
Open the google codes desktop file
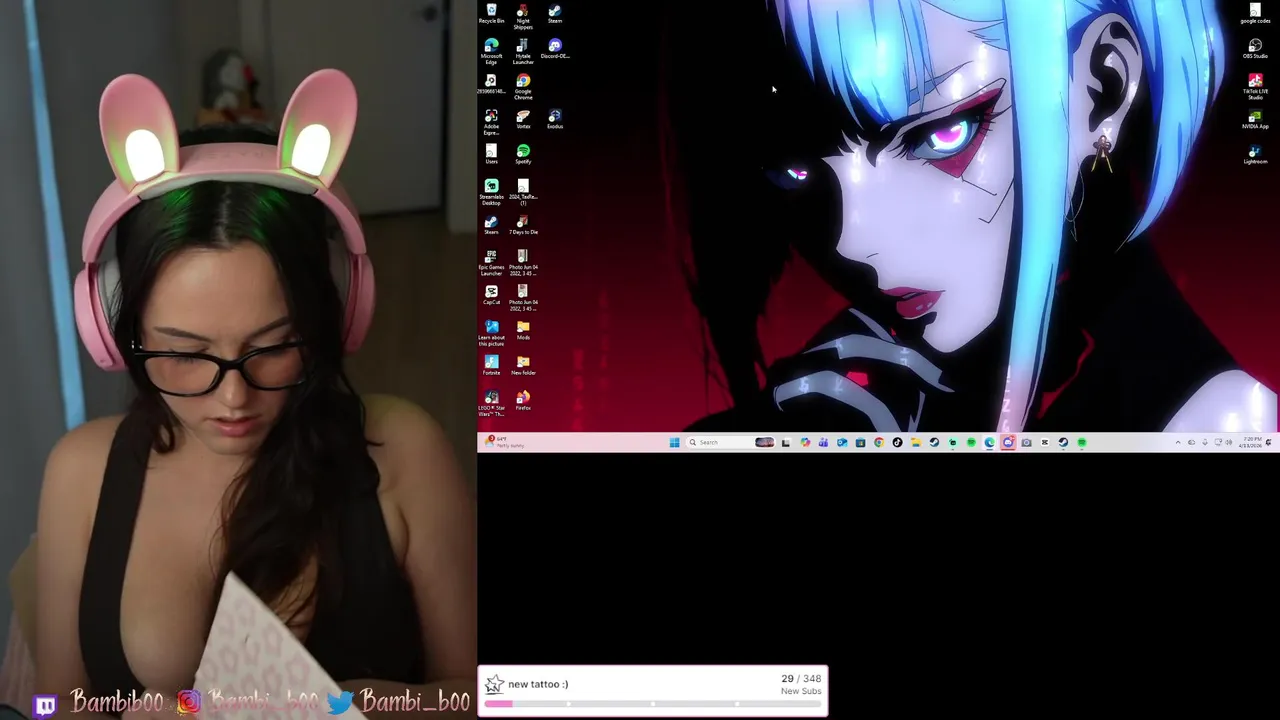(x=1255, y=13)
